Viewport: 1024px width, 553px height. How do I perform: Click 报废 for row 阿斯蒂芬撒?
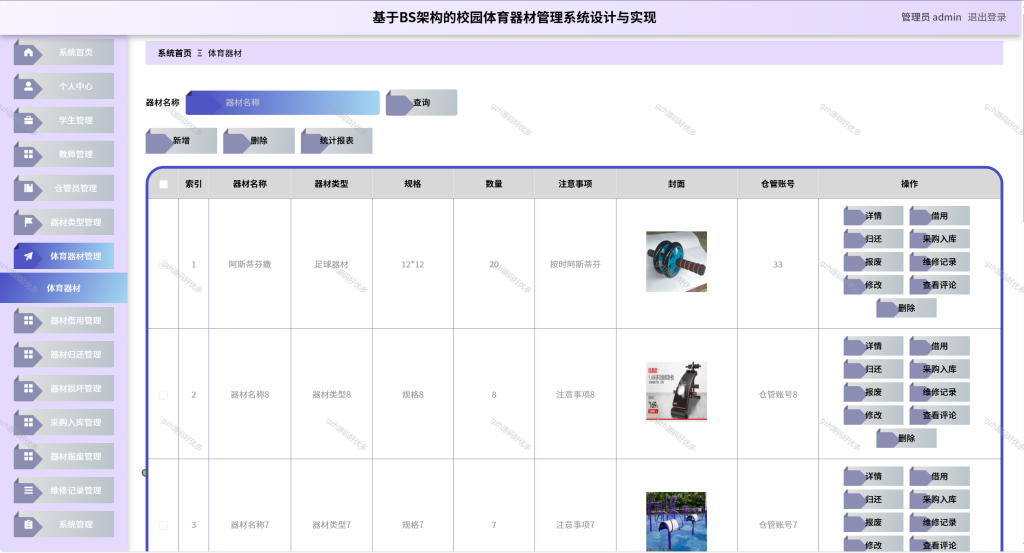pos(873,262)
